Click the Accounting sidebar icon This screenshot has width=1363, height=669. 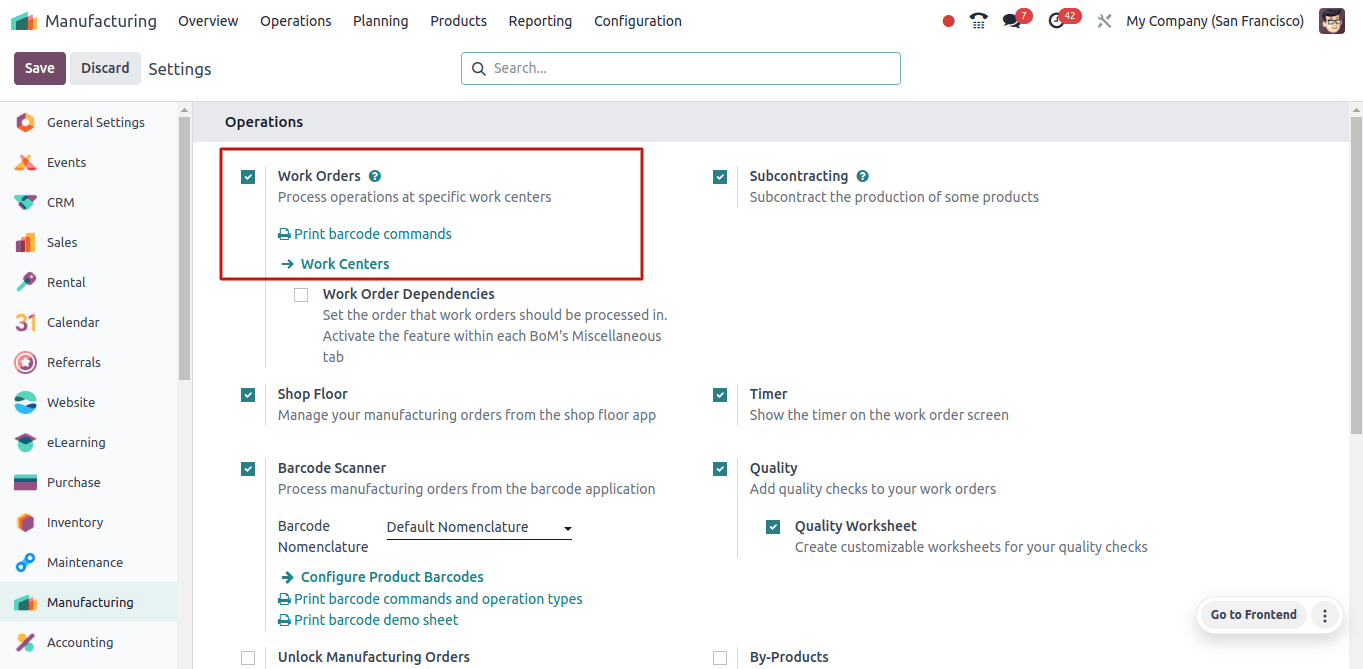(26, 642)
